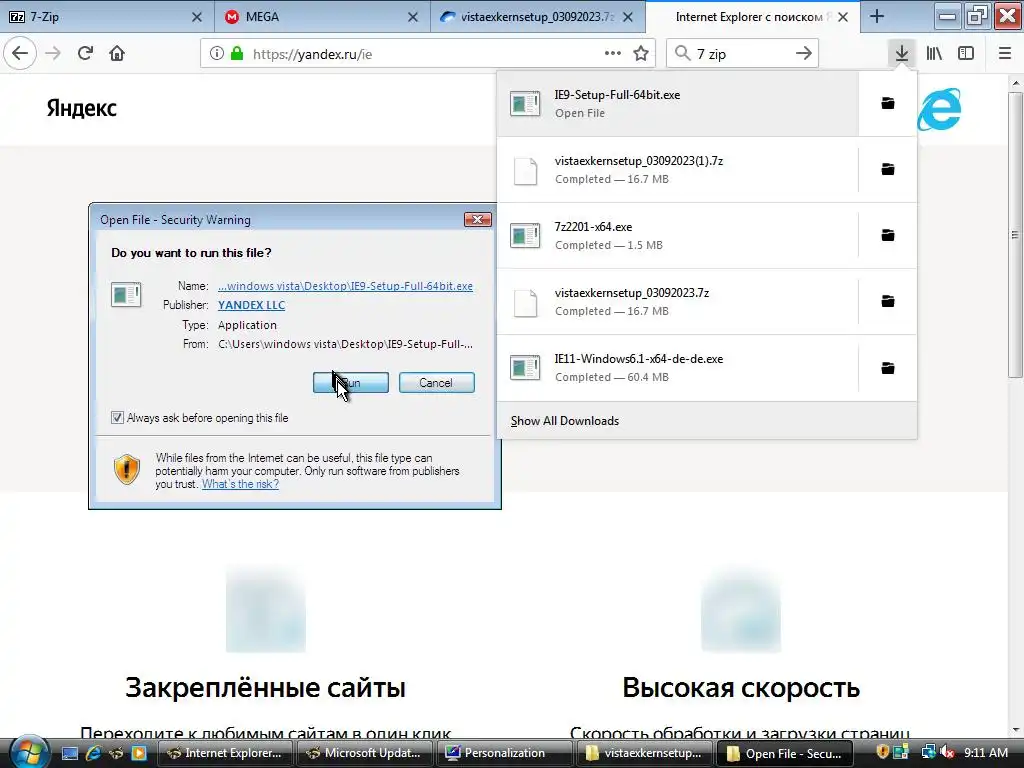This screenshot has width=1024, height=768.
Task: Open containing folder for 7z2201-x64.exe
Action: (888, 235)
